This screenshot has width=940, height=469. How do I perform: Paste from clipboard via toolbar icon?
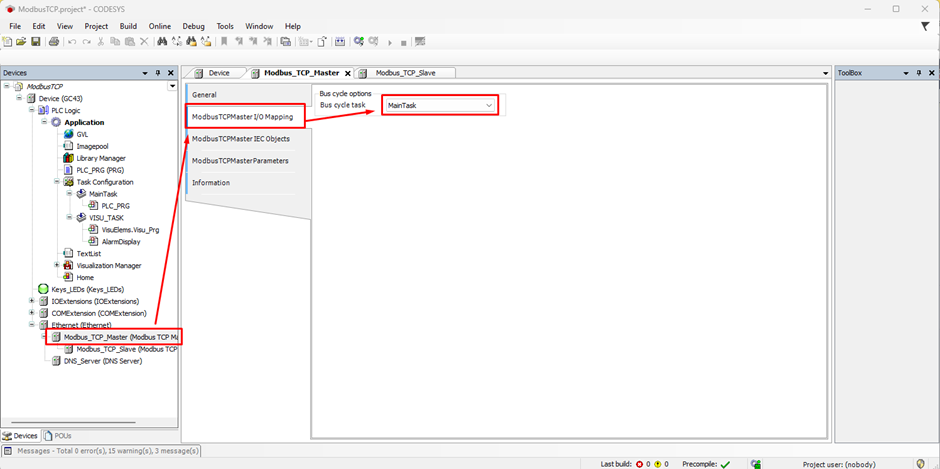[x=129, y=41]
